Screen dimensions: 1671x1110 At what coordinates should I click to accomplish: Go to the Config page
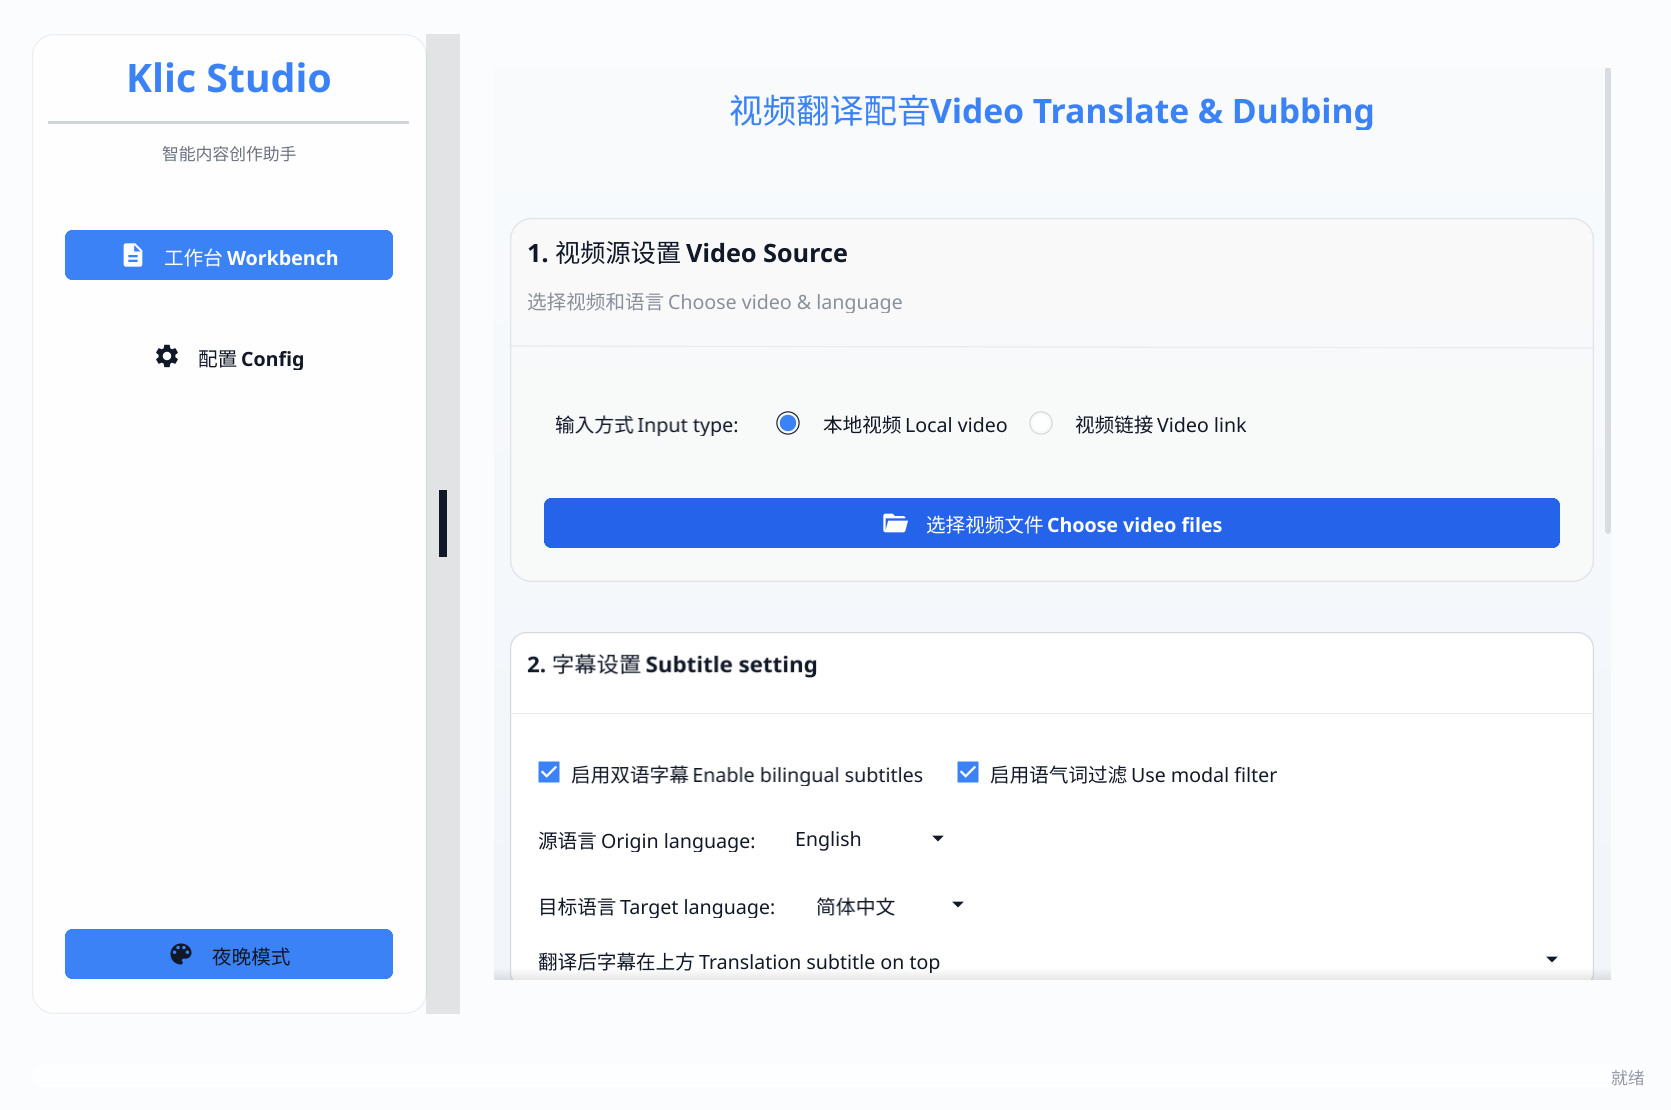[228, 358]
